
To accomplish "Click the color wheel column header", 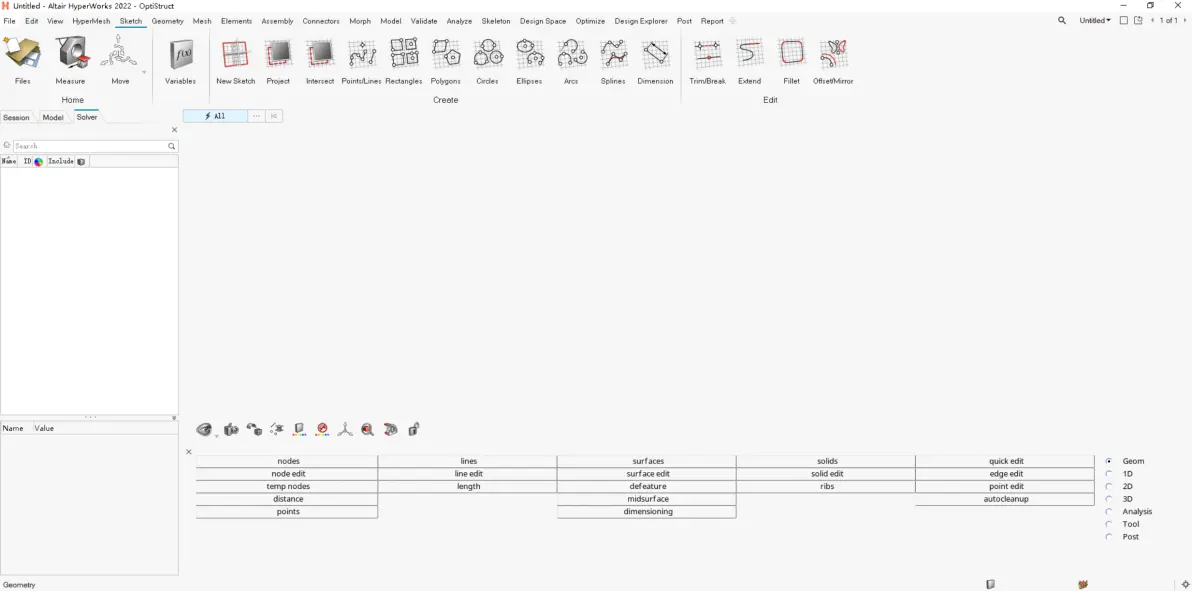I will click(39, 161).
